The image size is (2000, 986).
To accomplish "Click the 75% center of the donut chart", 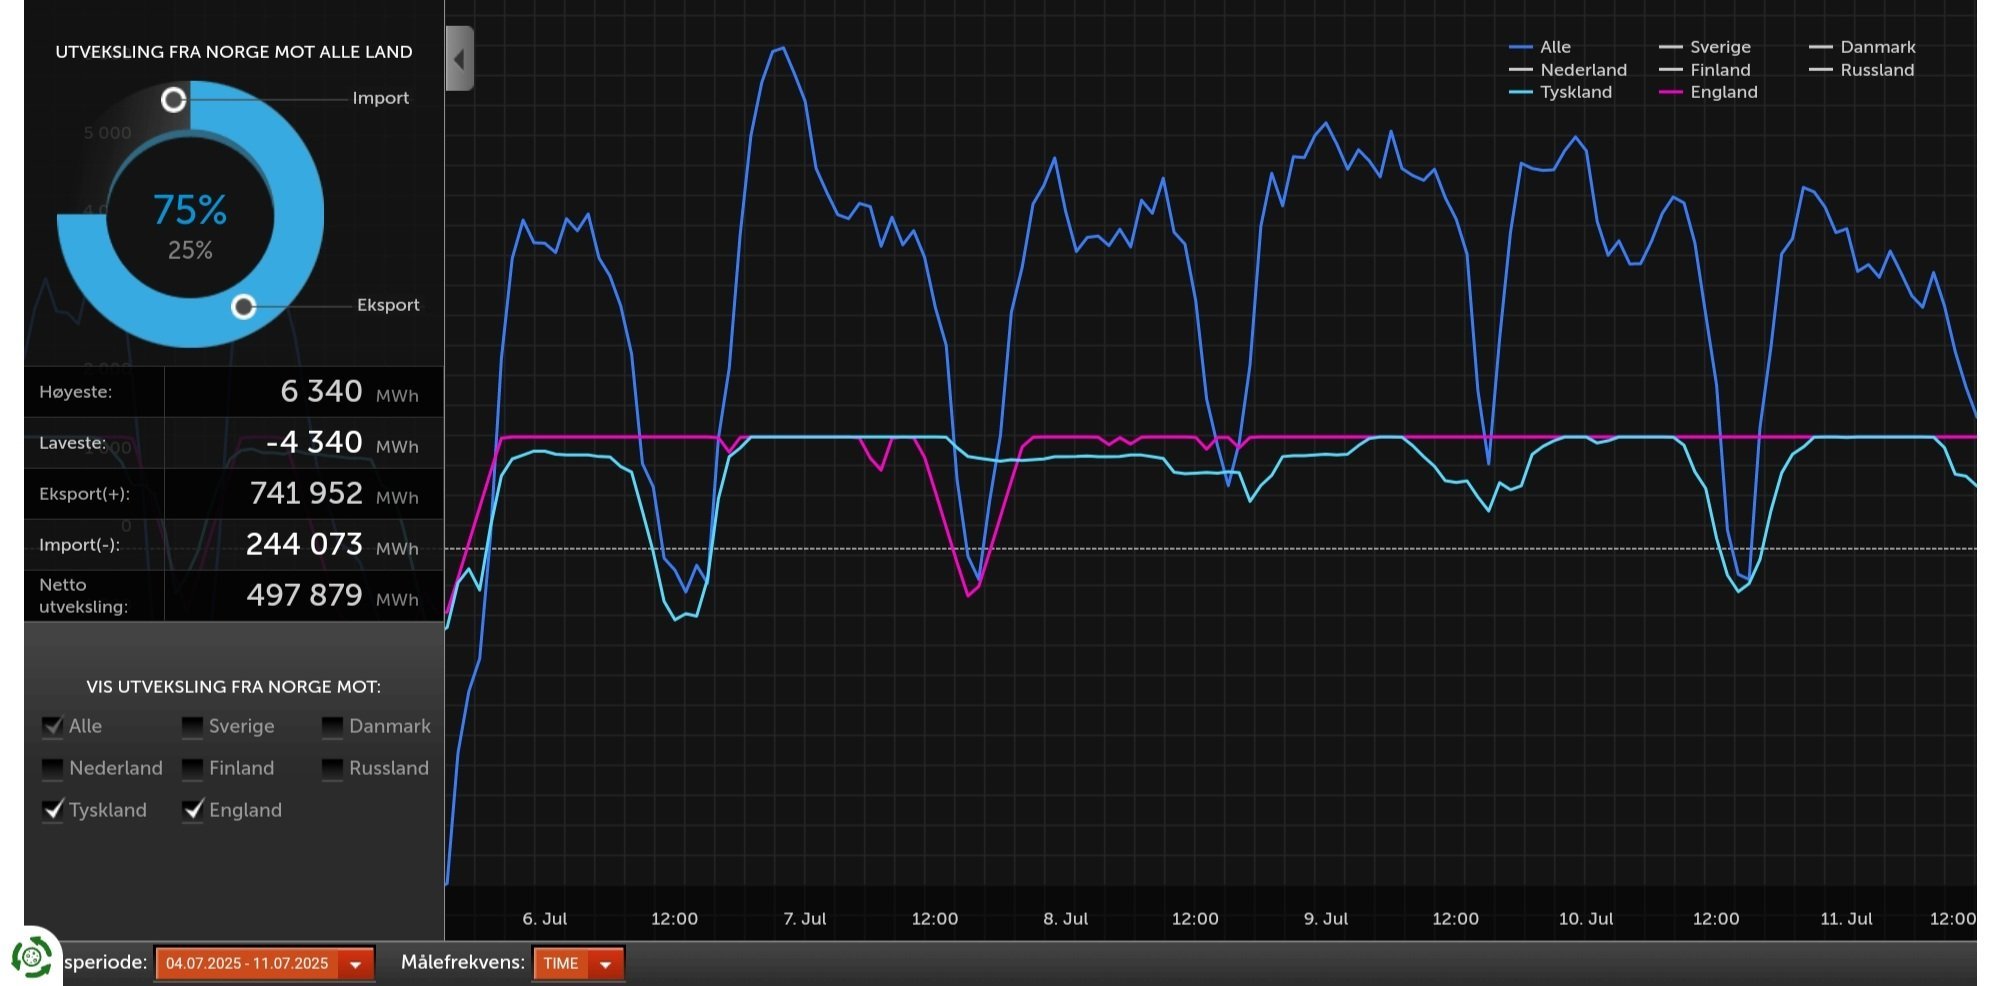I will [x=190, y=210].
